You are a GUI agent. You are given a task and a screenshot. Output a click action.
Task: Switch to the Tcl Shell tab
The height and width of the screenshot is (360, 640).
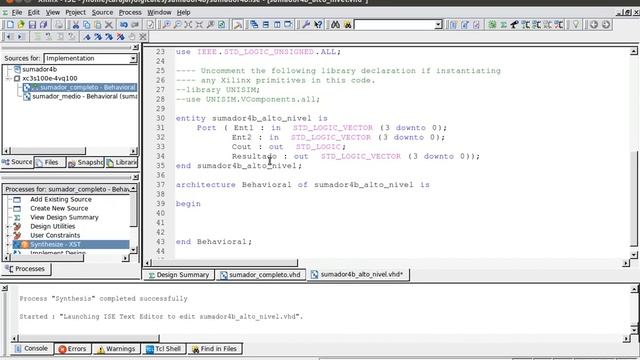[163, 349]
